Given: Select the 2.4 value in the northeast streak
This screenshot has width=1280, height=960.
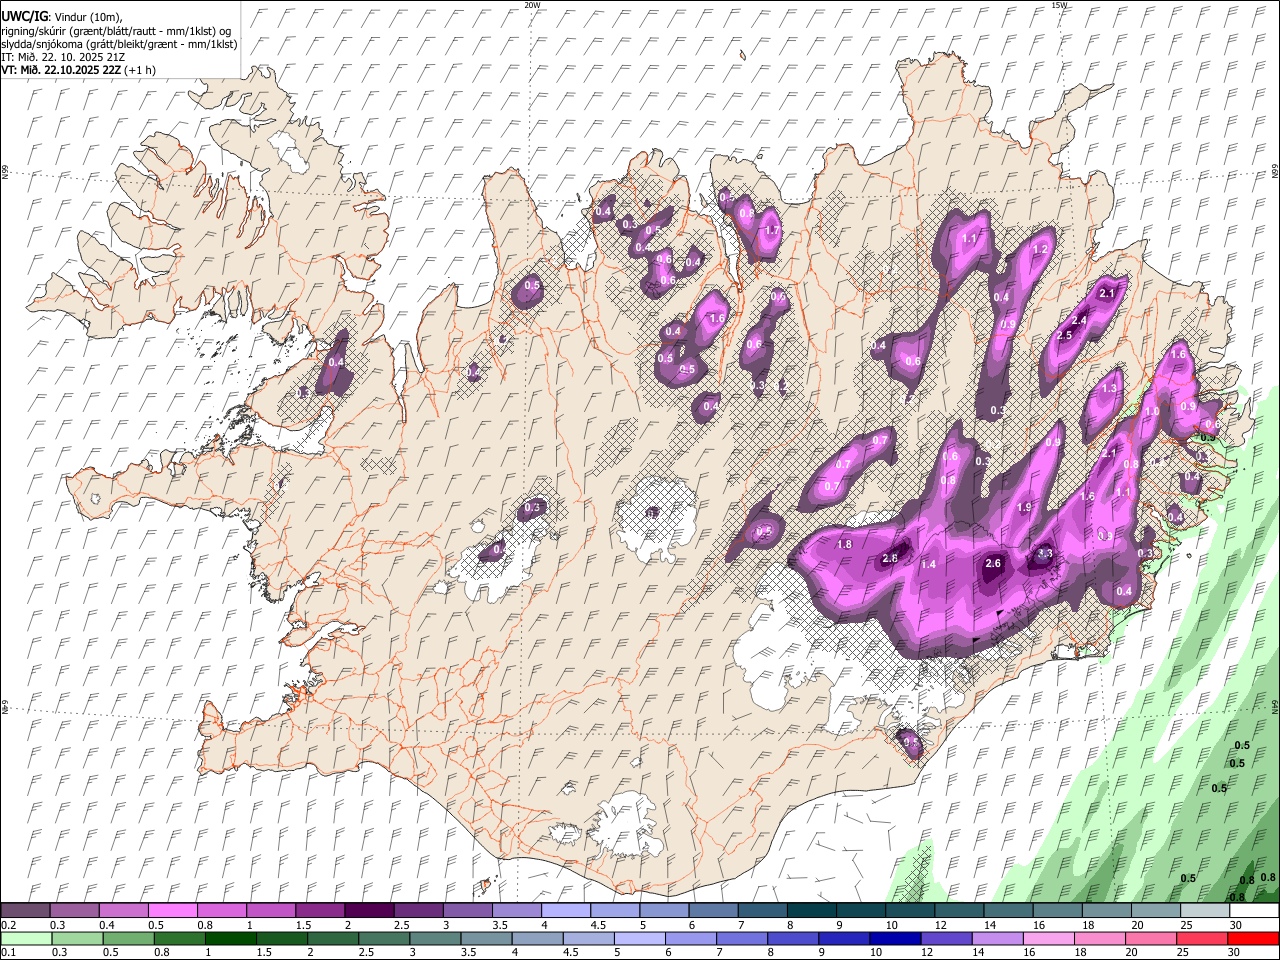Looking at the screenshot, I should (x=1079, y=321).
